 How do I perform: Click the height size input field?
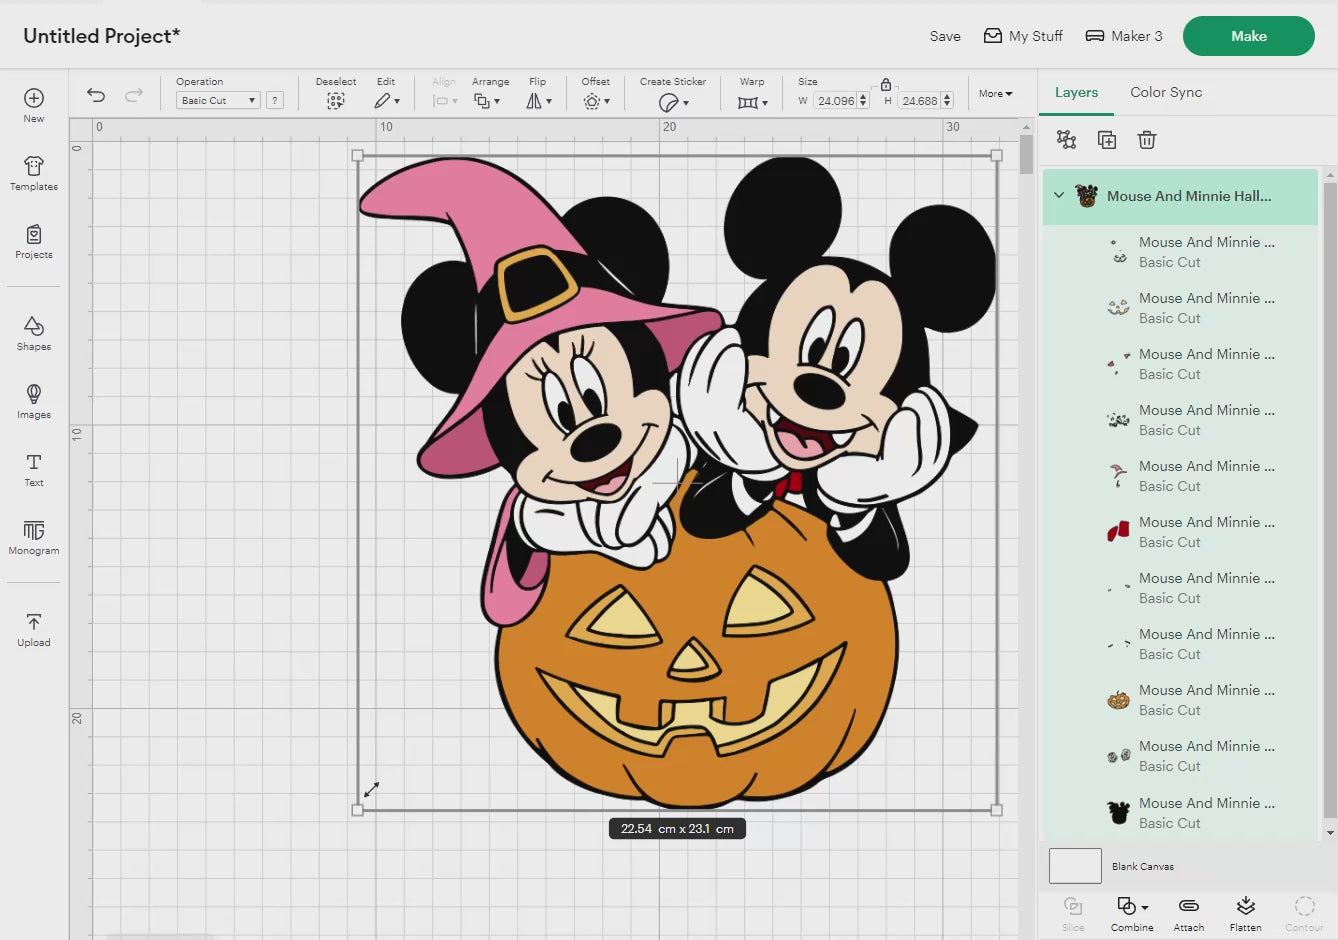[x=920, y=101]
